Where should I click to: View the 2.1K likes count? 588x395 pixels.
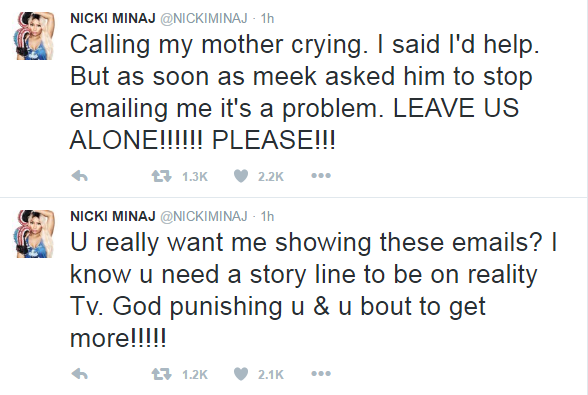tap(271, 374)
